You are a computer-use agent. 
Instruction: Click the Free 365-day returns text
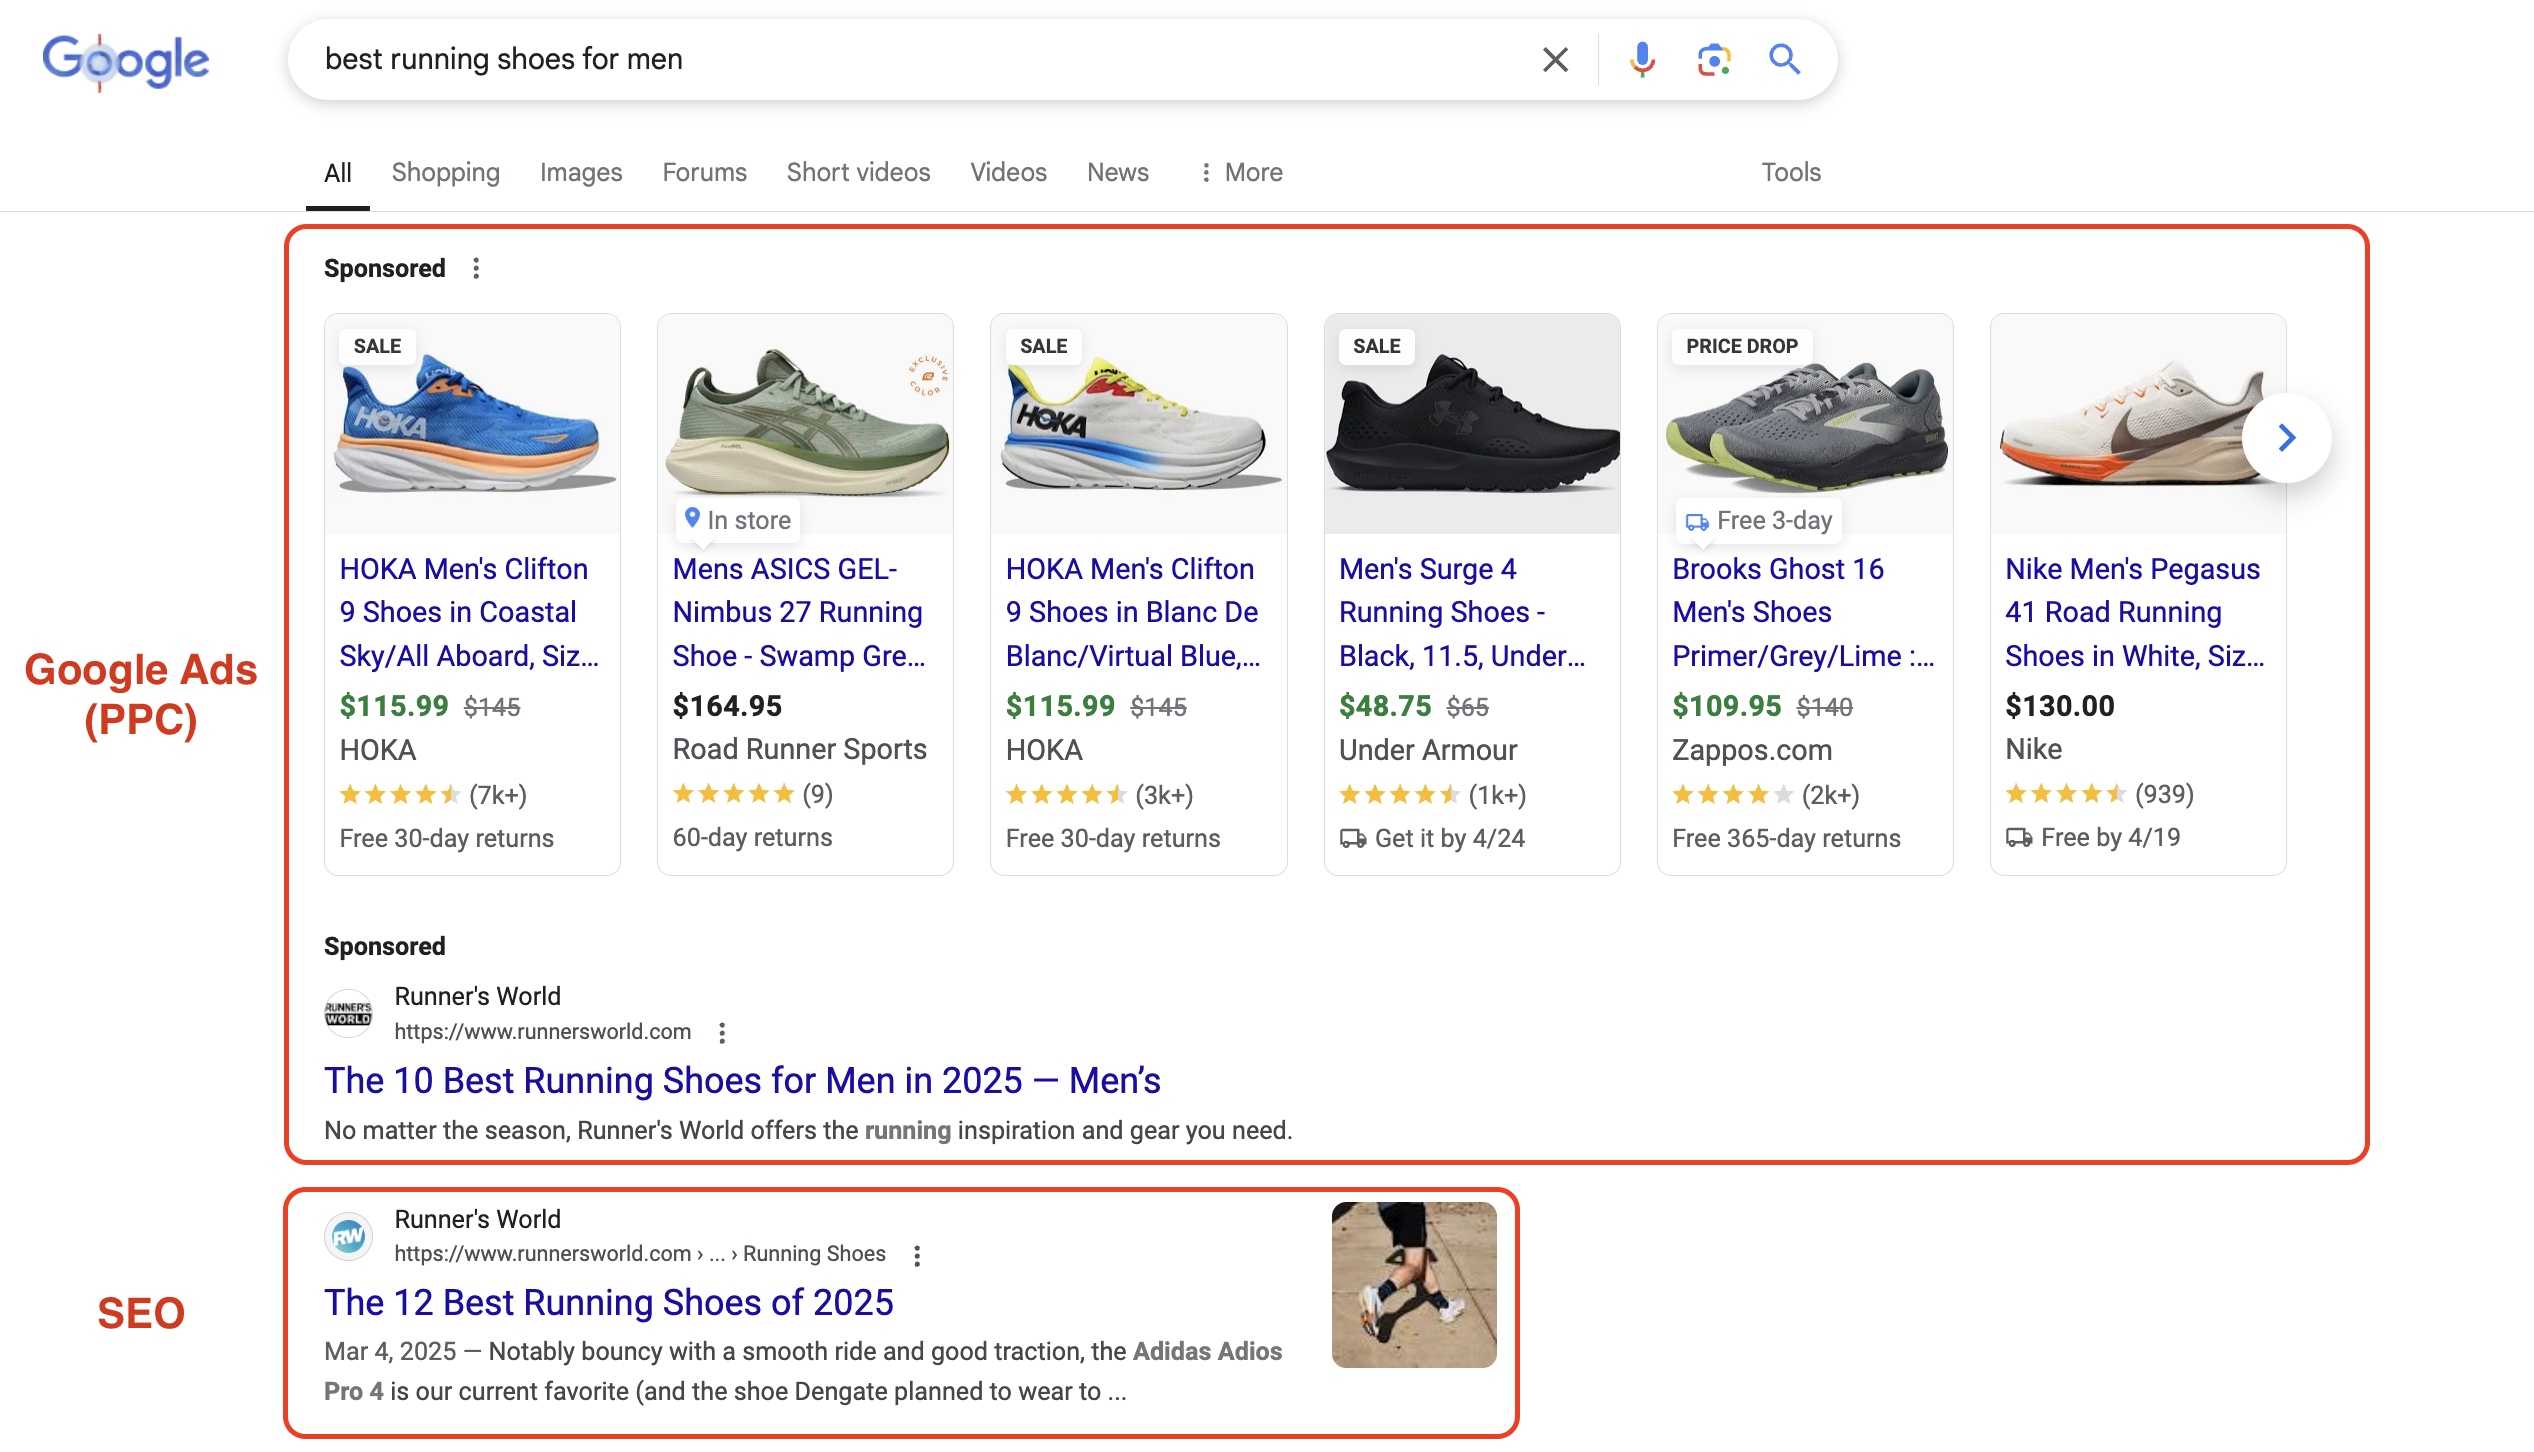point(1786,838)
